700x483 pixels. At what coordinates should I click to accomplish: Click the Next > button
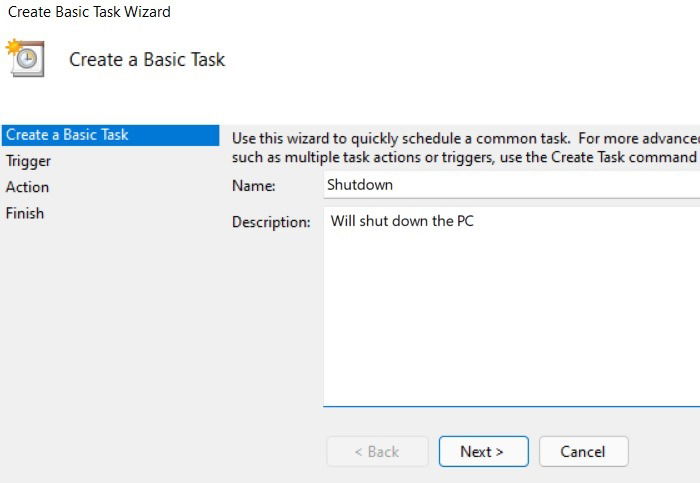483,451
